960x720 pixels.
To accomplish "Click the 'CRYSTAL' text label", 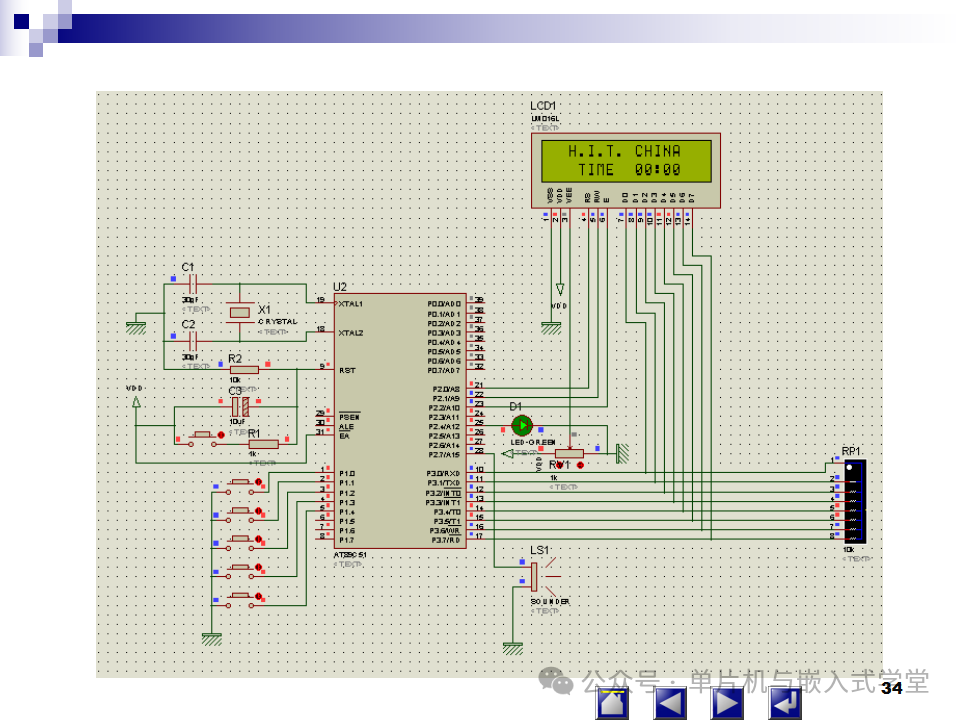I will pyautogui.click(x=278, y=322).
